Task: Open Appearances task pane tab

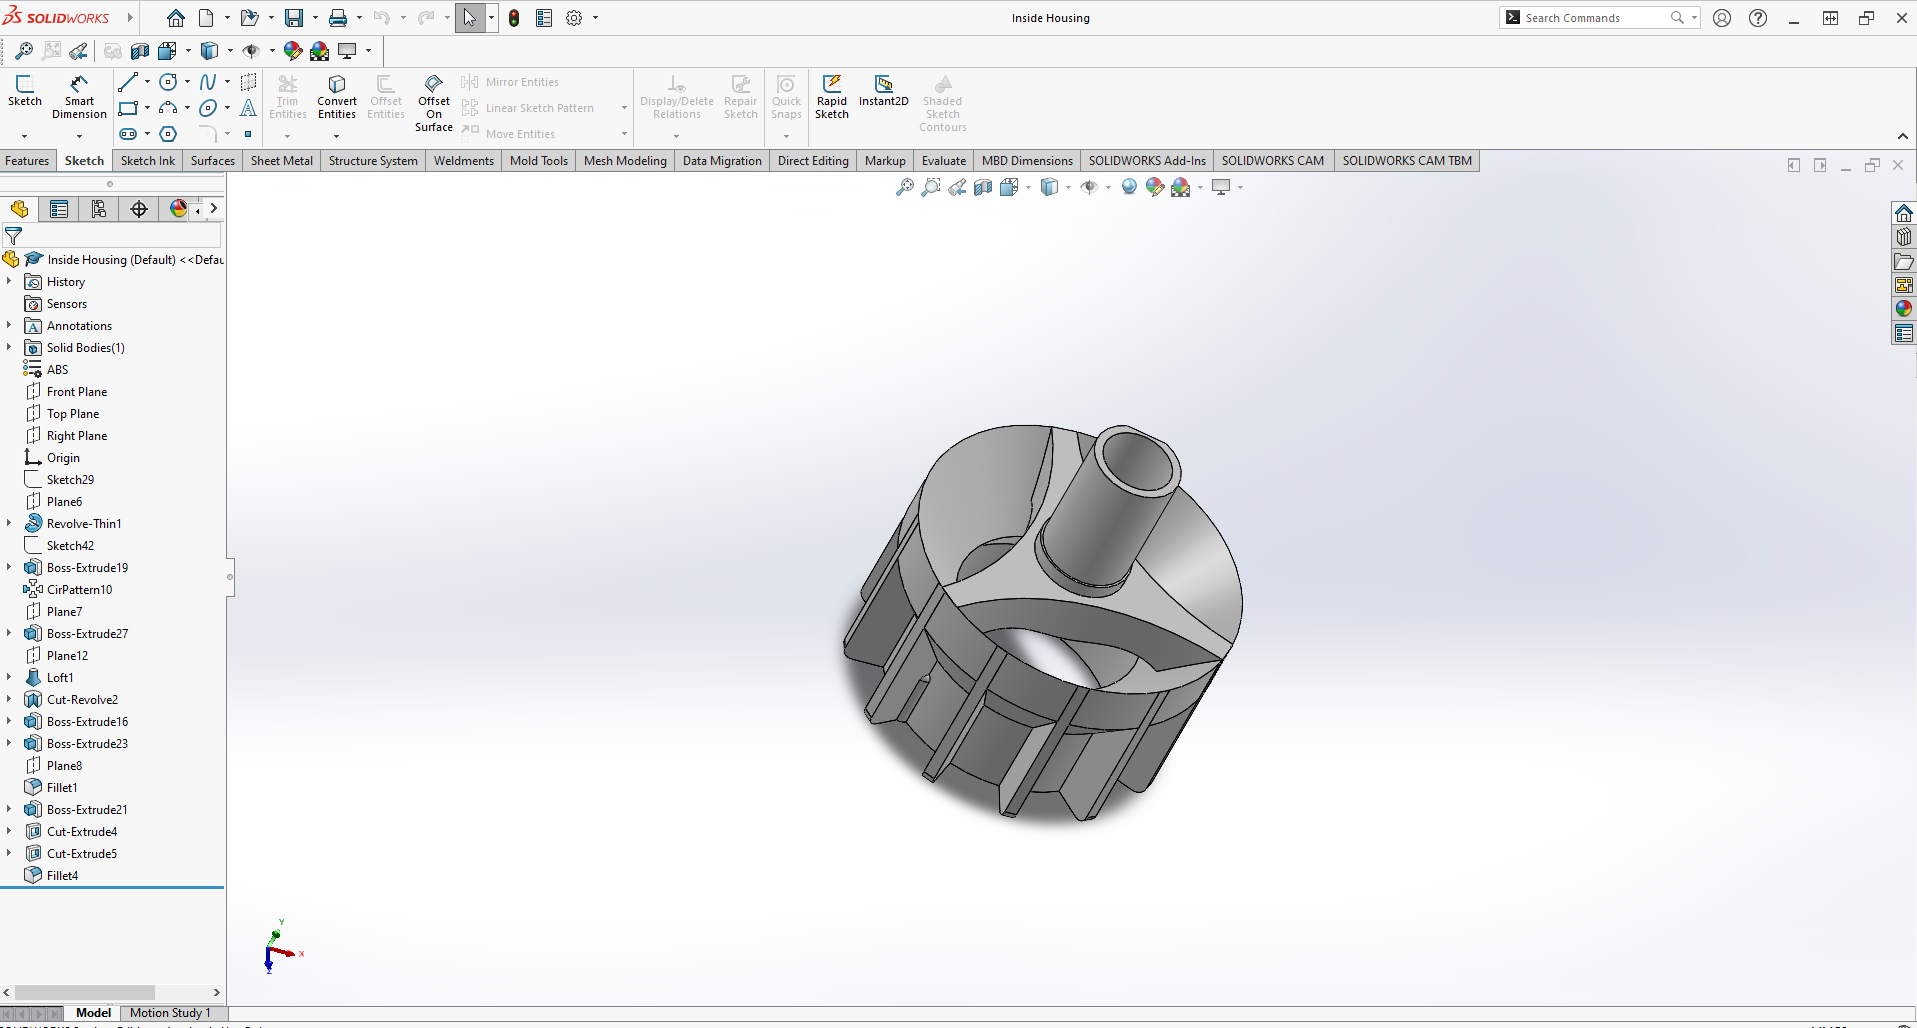Action: pos(1904,309)
